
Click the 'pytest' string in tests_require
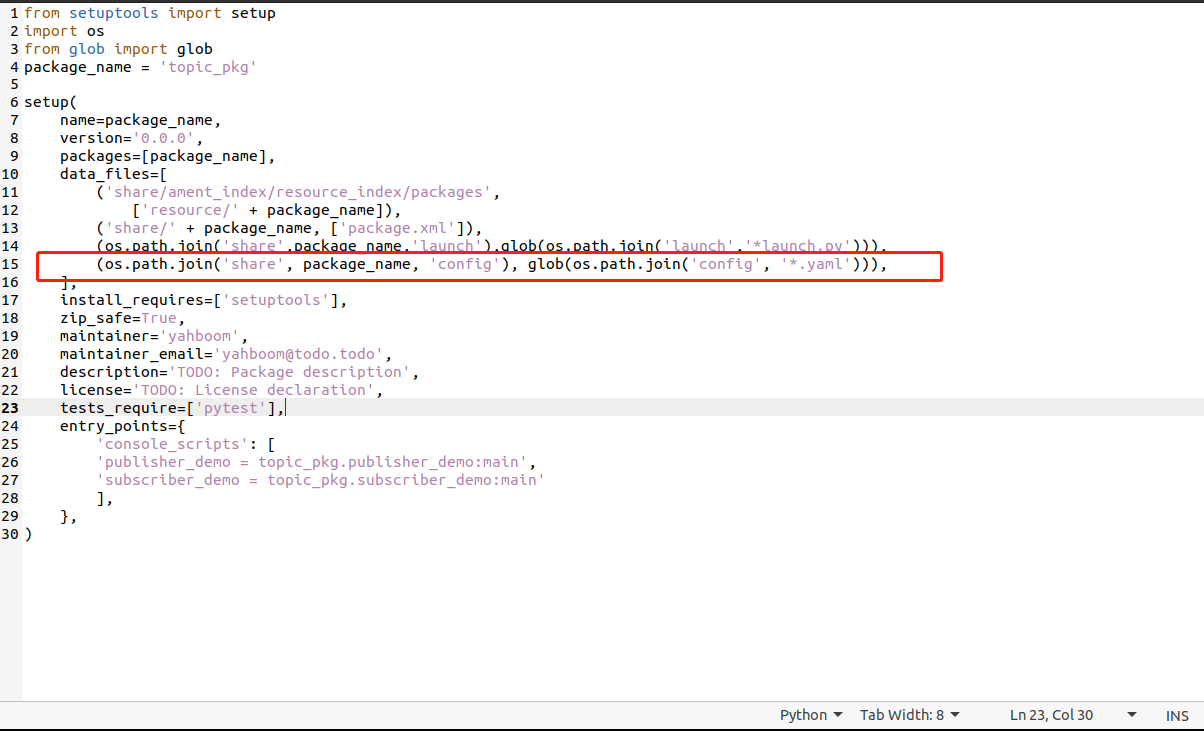click(234, 408)
